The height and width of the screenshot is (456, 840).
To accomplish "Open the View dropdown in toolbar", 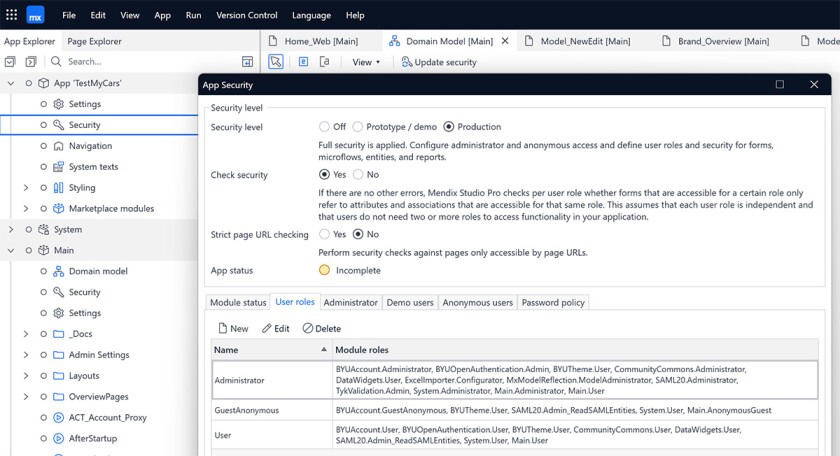I will [x=366, y=62].
